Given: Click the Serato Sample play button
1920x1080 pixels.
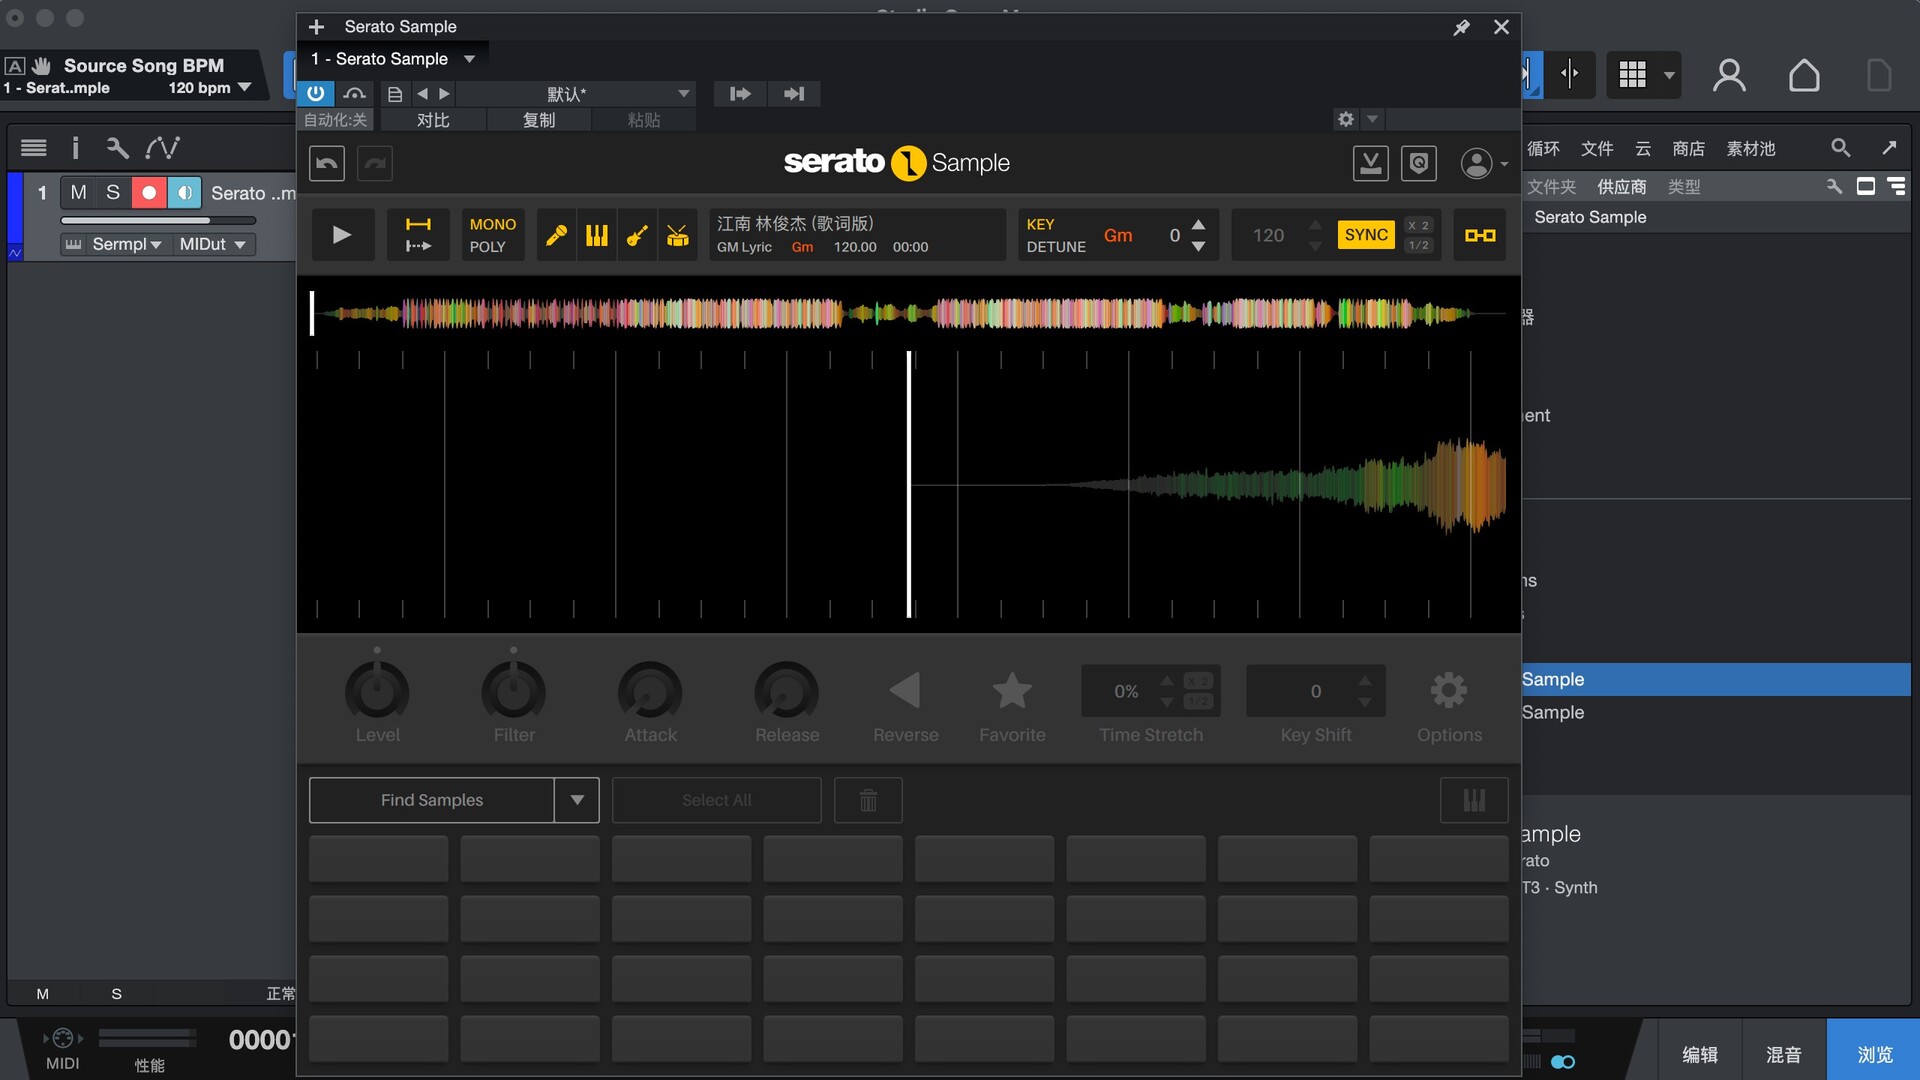Looking at the screenshot, I should pyautogui.click(x=342, y=235).
